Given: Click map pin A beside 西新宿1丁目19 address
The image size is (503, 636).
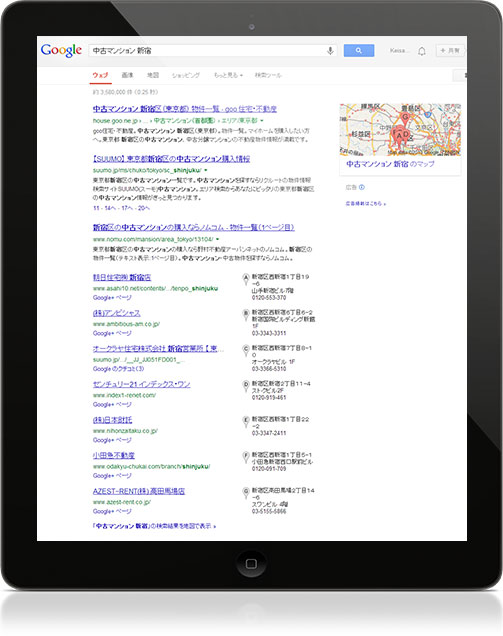Looking at the screenshot, I should click(x=245, y=279).
